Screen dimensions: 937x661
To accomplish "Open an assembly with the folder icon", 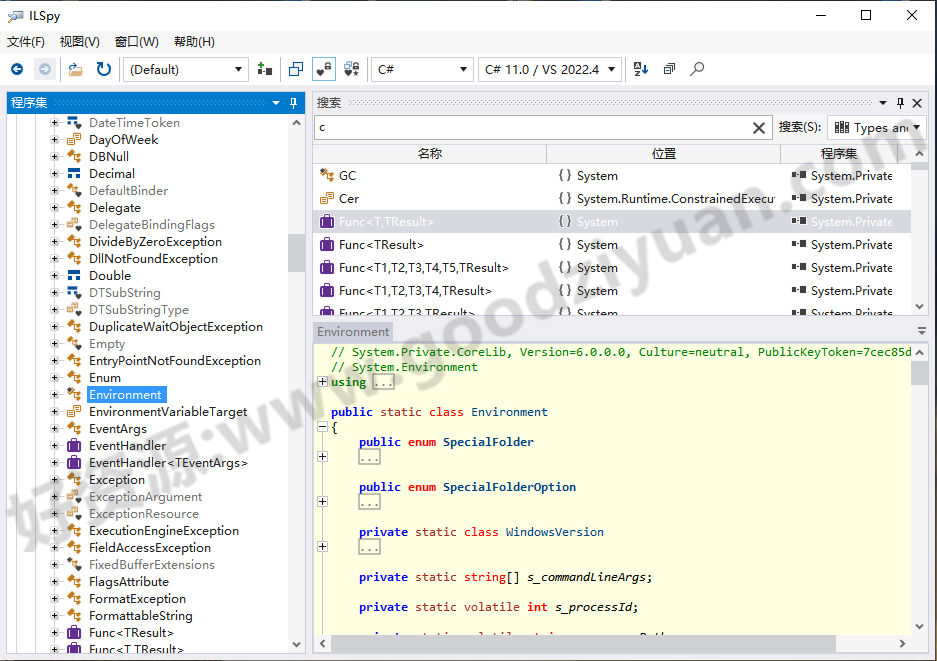I will point(75,69).
